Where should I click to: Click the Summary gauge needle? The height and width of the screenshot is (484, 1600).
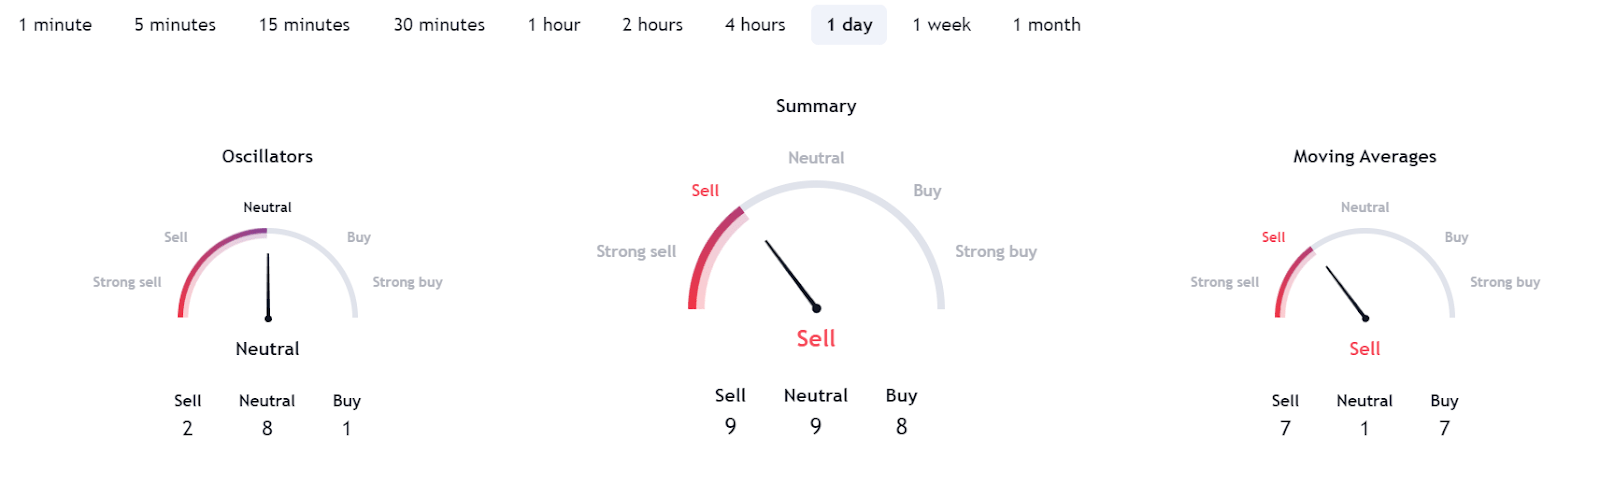click(791, 275)
